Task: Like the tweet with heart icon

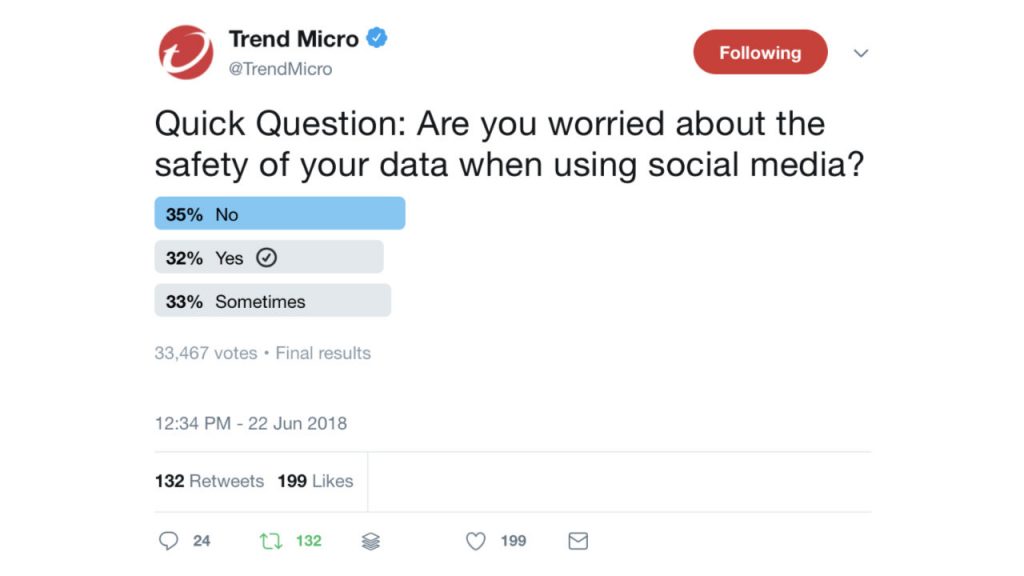Action: pos(476,541)
